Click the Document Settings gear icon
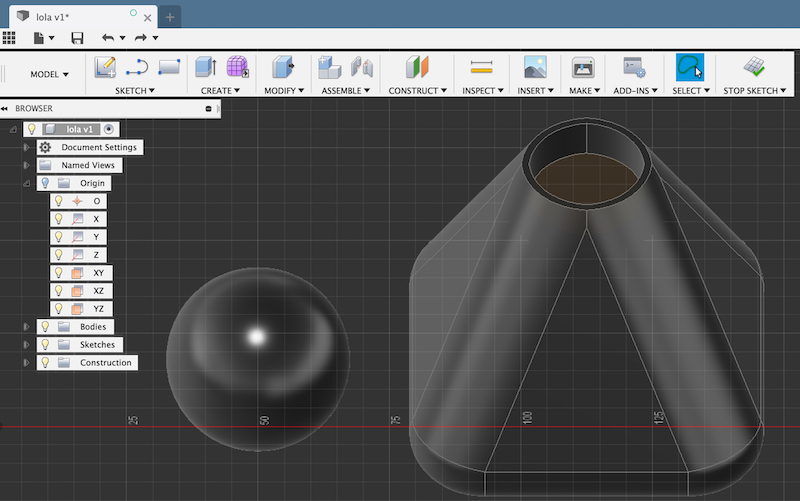The height and width of the screenshot is (501, 800). [x=45, y=147]
